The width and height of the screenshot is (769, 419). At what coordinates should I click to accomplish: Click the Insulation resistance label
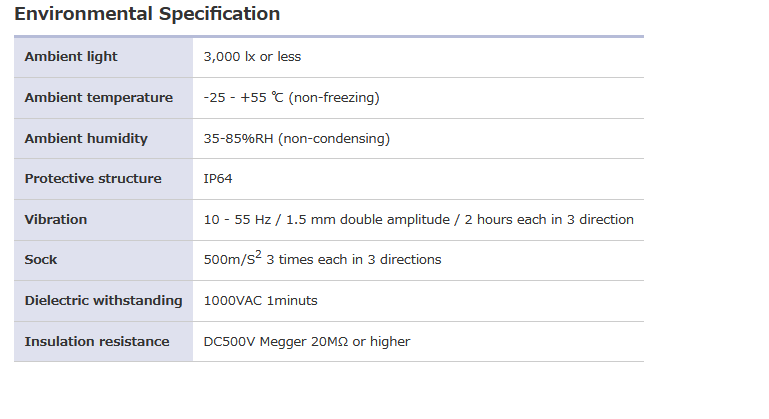[x=97, y=341]
